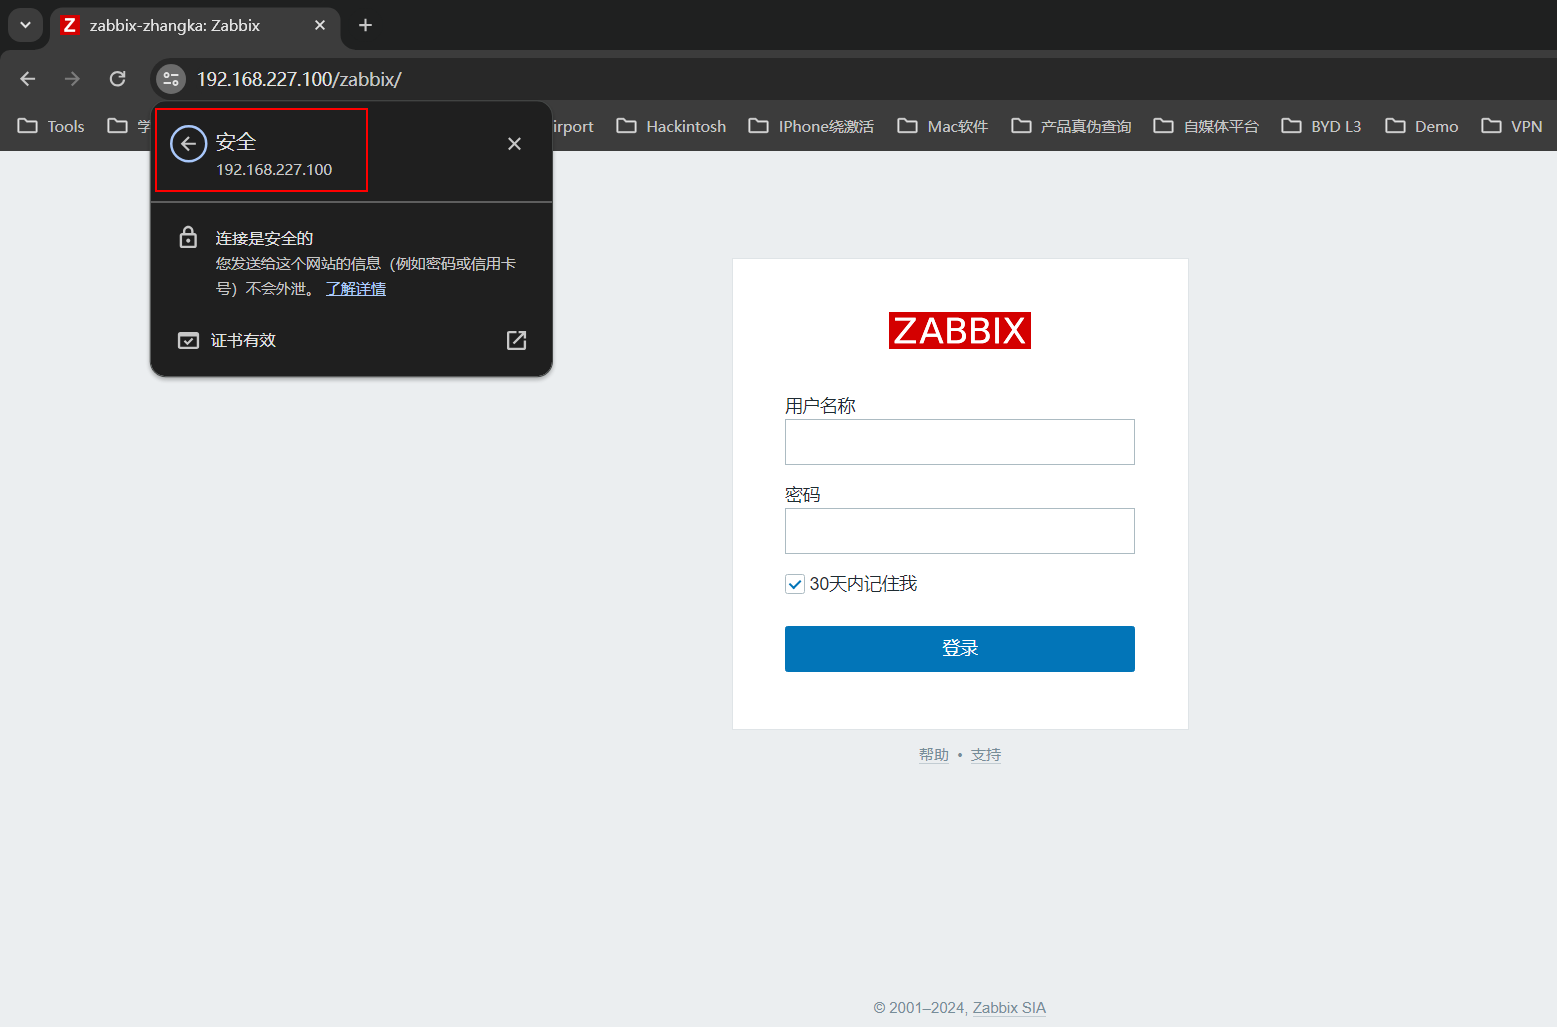Open the site information icon in address bar
Viewport: 1557px width, 1027px height.
click(171, 79)
